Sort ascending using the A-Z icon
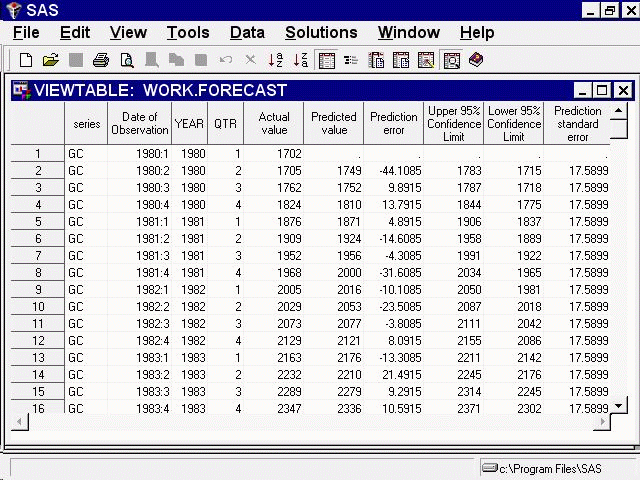Viewport: 640px width, 480px height. pyautogui.click(x=276, y=61)
